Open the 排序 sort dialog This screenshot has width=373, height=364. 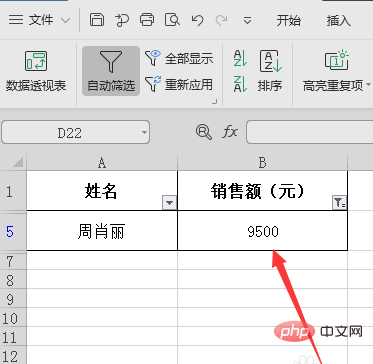point(270,71)
